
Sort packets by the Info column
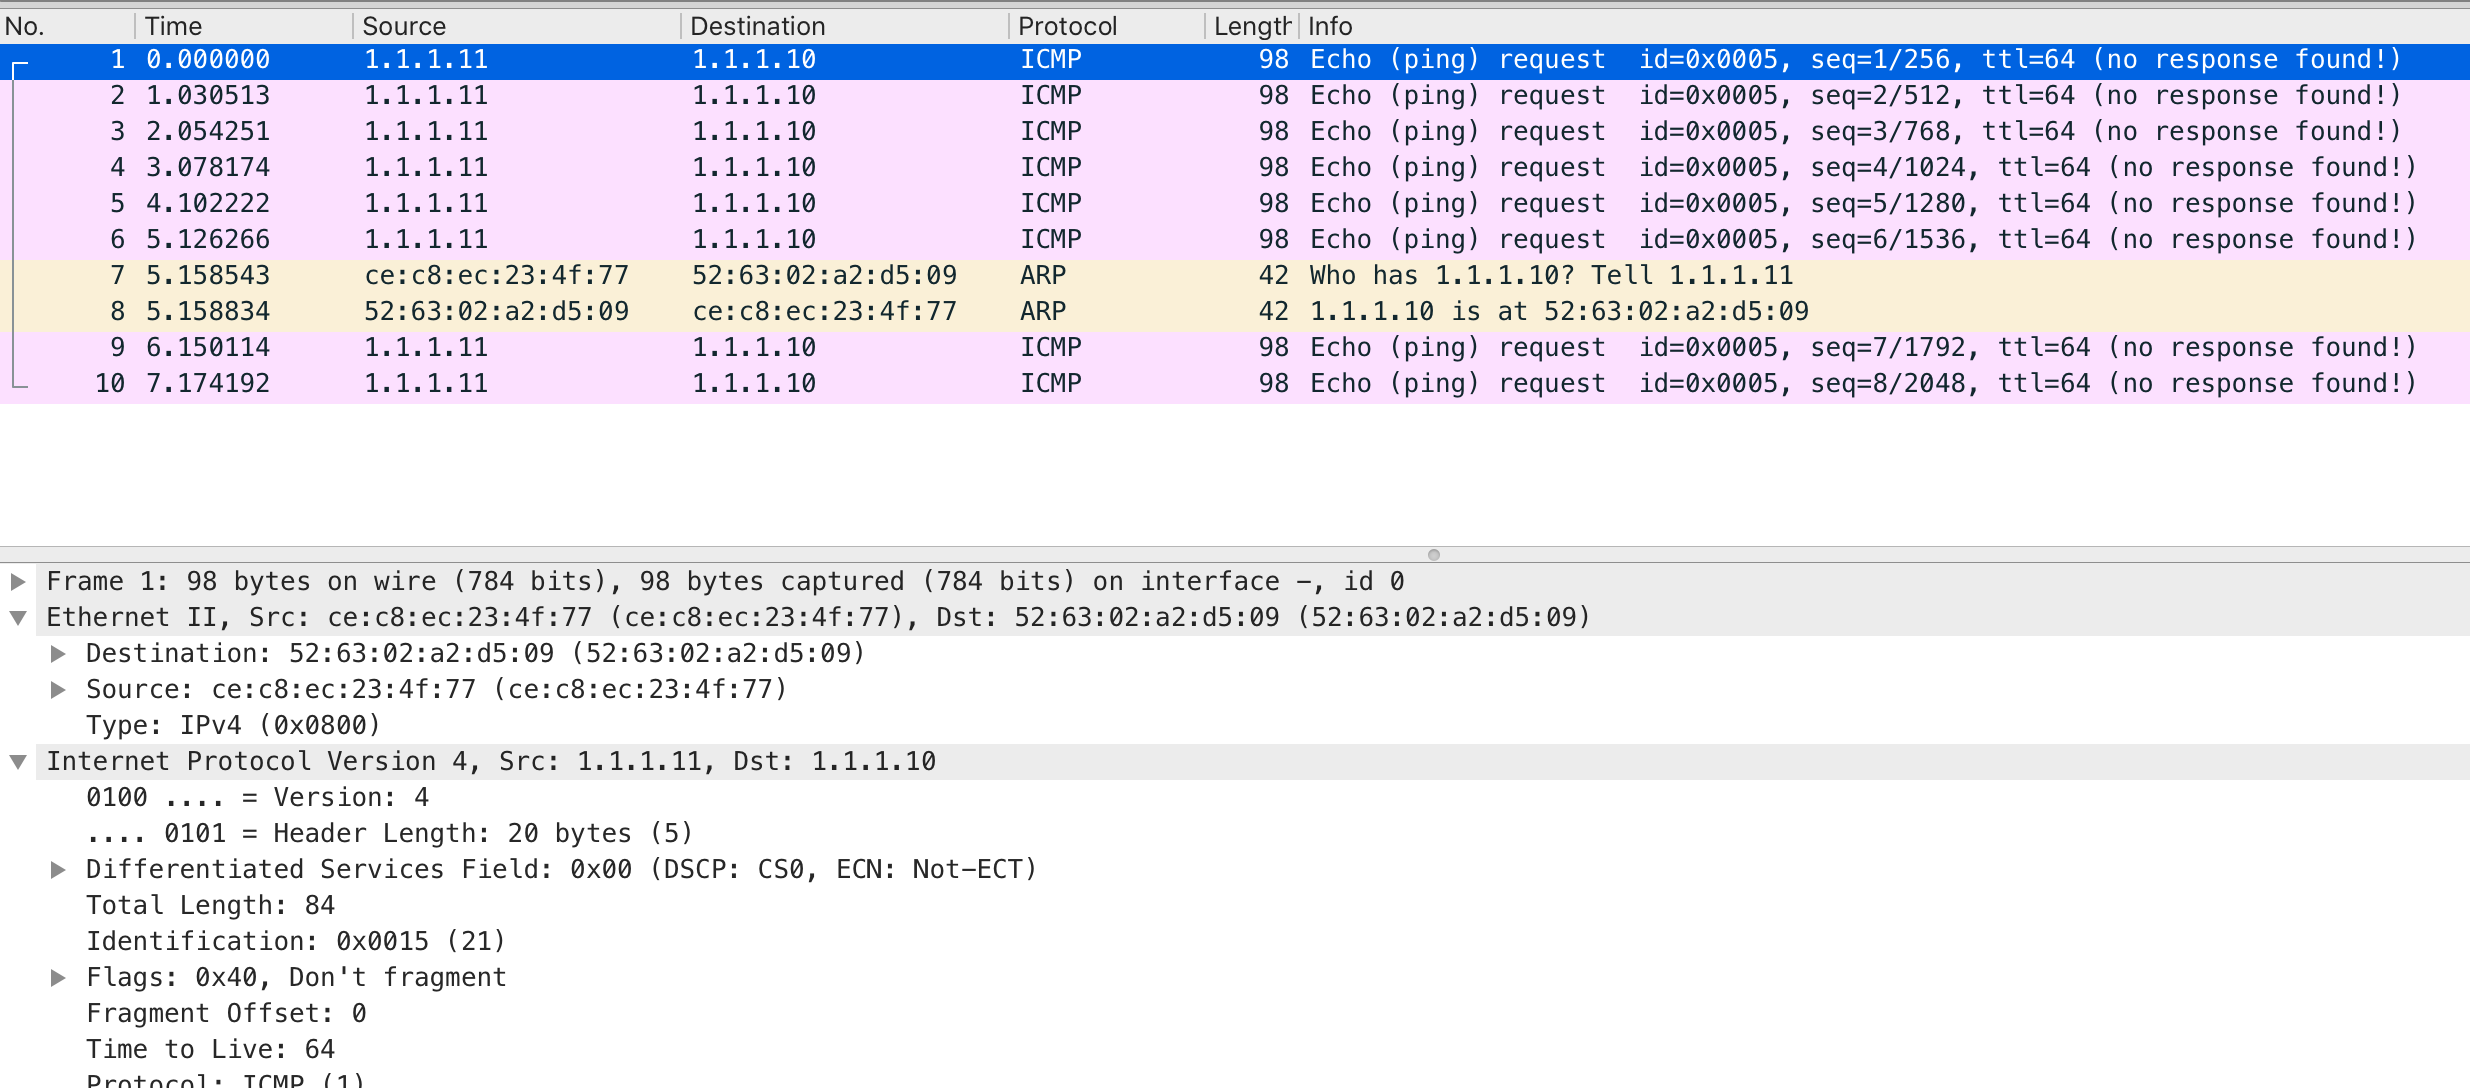coord(1400,25)
